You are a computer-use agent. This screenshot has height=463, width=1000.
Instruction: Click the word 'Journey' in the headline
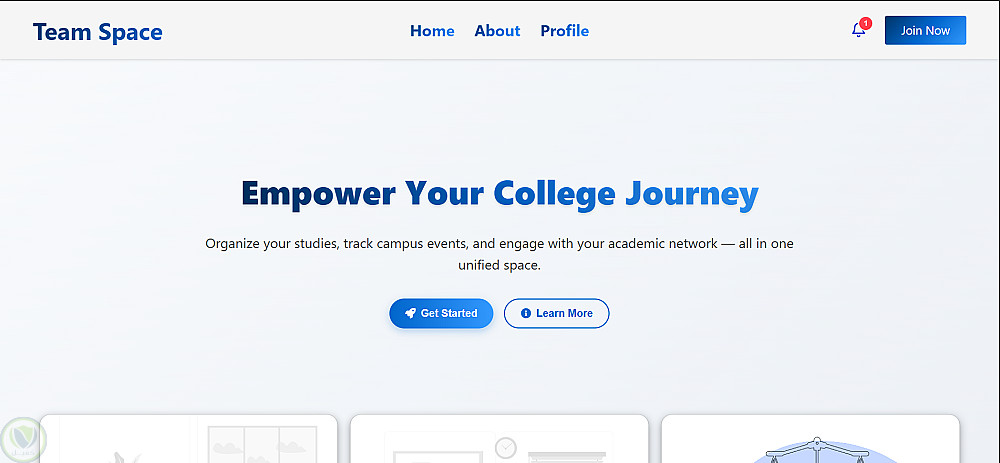coord(691,193)
